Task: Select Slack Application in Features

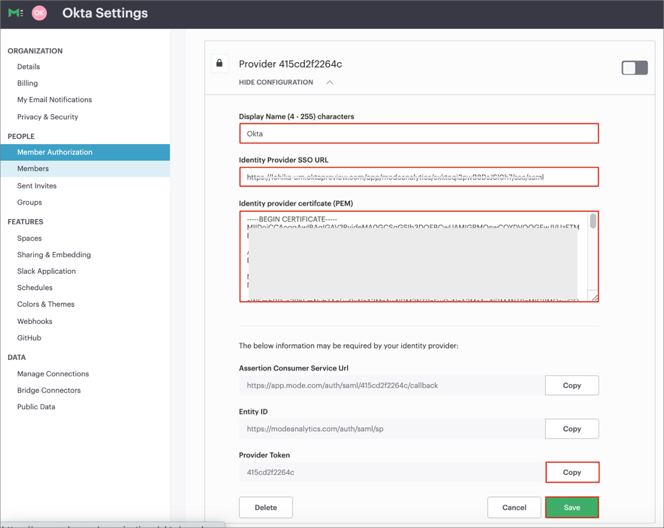Action: click(x=46, y=271)
